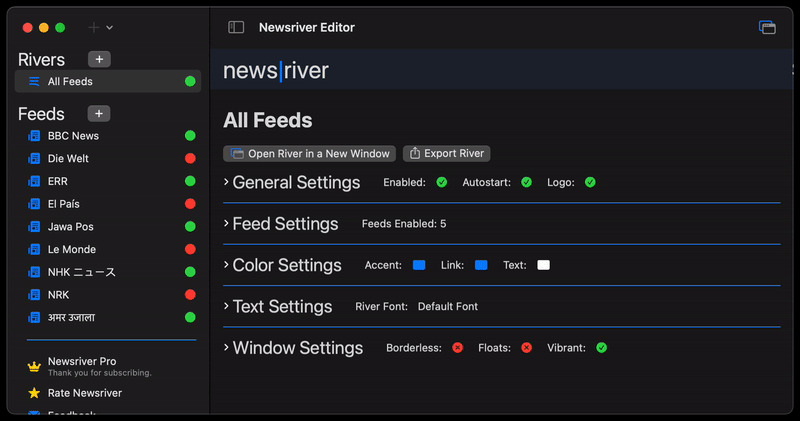Open the Rate Newsriver link
Image resolution: width=800 pixels, height=421 pixels.
tap(85, 393)
